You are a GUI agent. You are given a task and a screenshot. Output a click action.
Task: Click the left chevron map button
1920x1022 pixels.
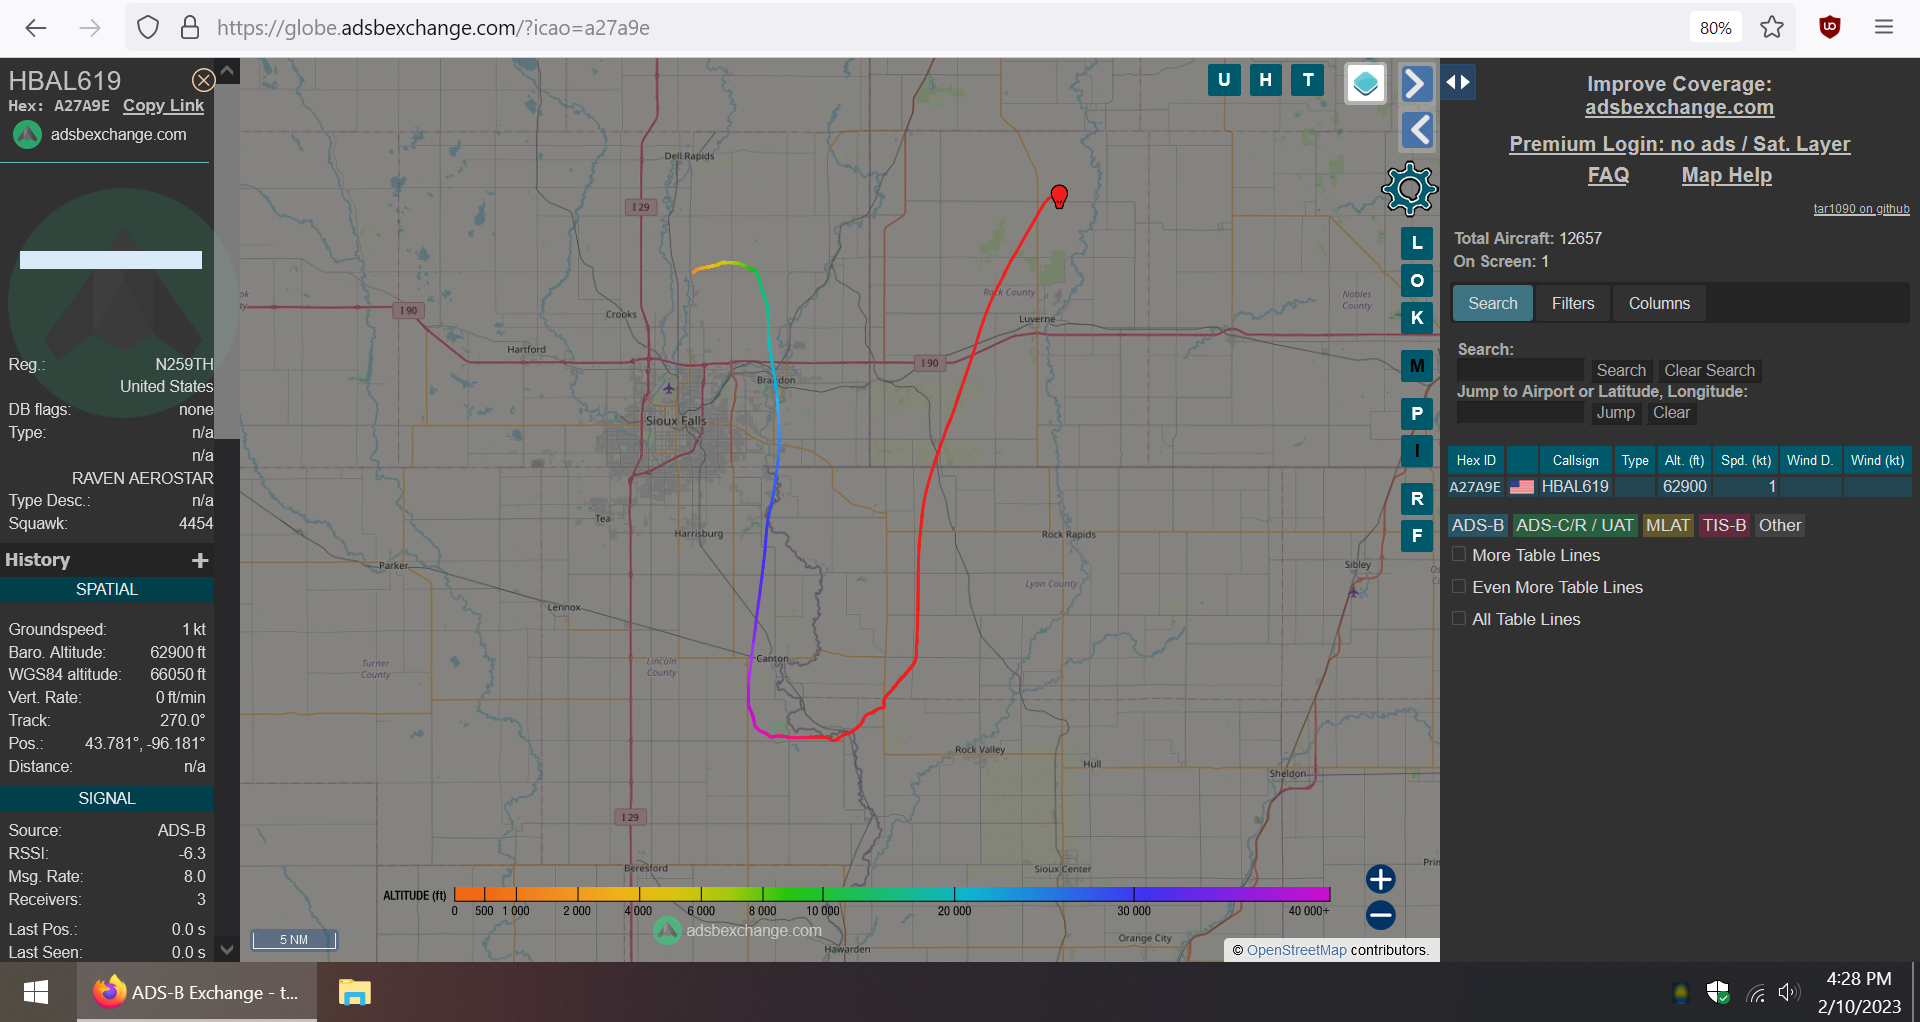coord(1416,130)
